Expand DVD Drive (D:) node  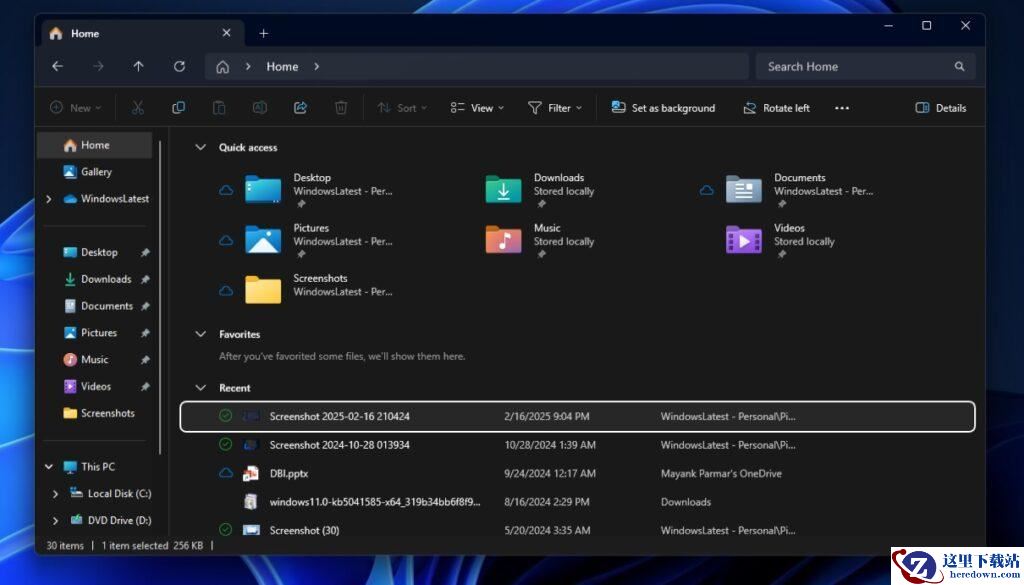click(x=56, y=521)
